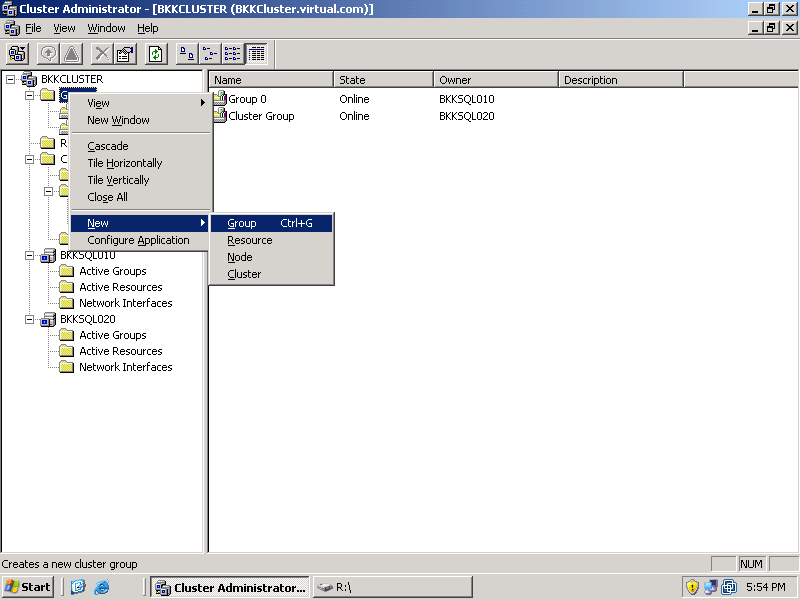The width and height of the screenshot is (800, 600).
Task: Click the Open Connection toolbar icon
Action: pyautogui.click(x=17, y=54)
